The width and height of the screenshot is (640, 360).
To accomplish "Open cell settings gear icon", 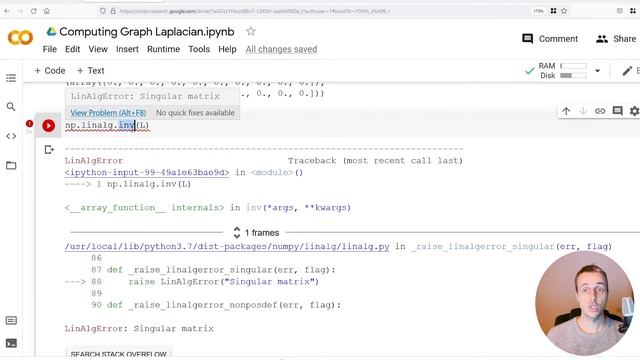I will tap(634, 111).
